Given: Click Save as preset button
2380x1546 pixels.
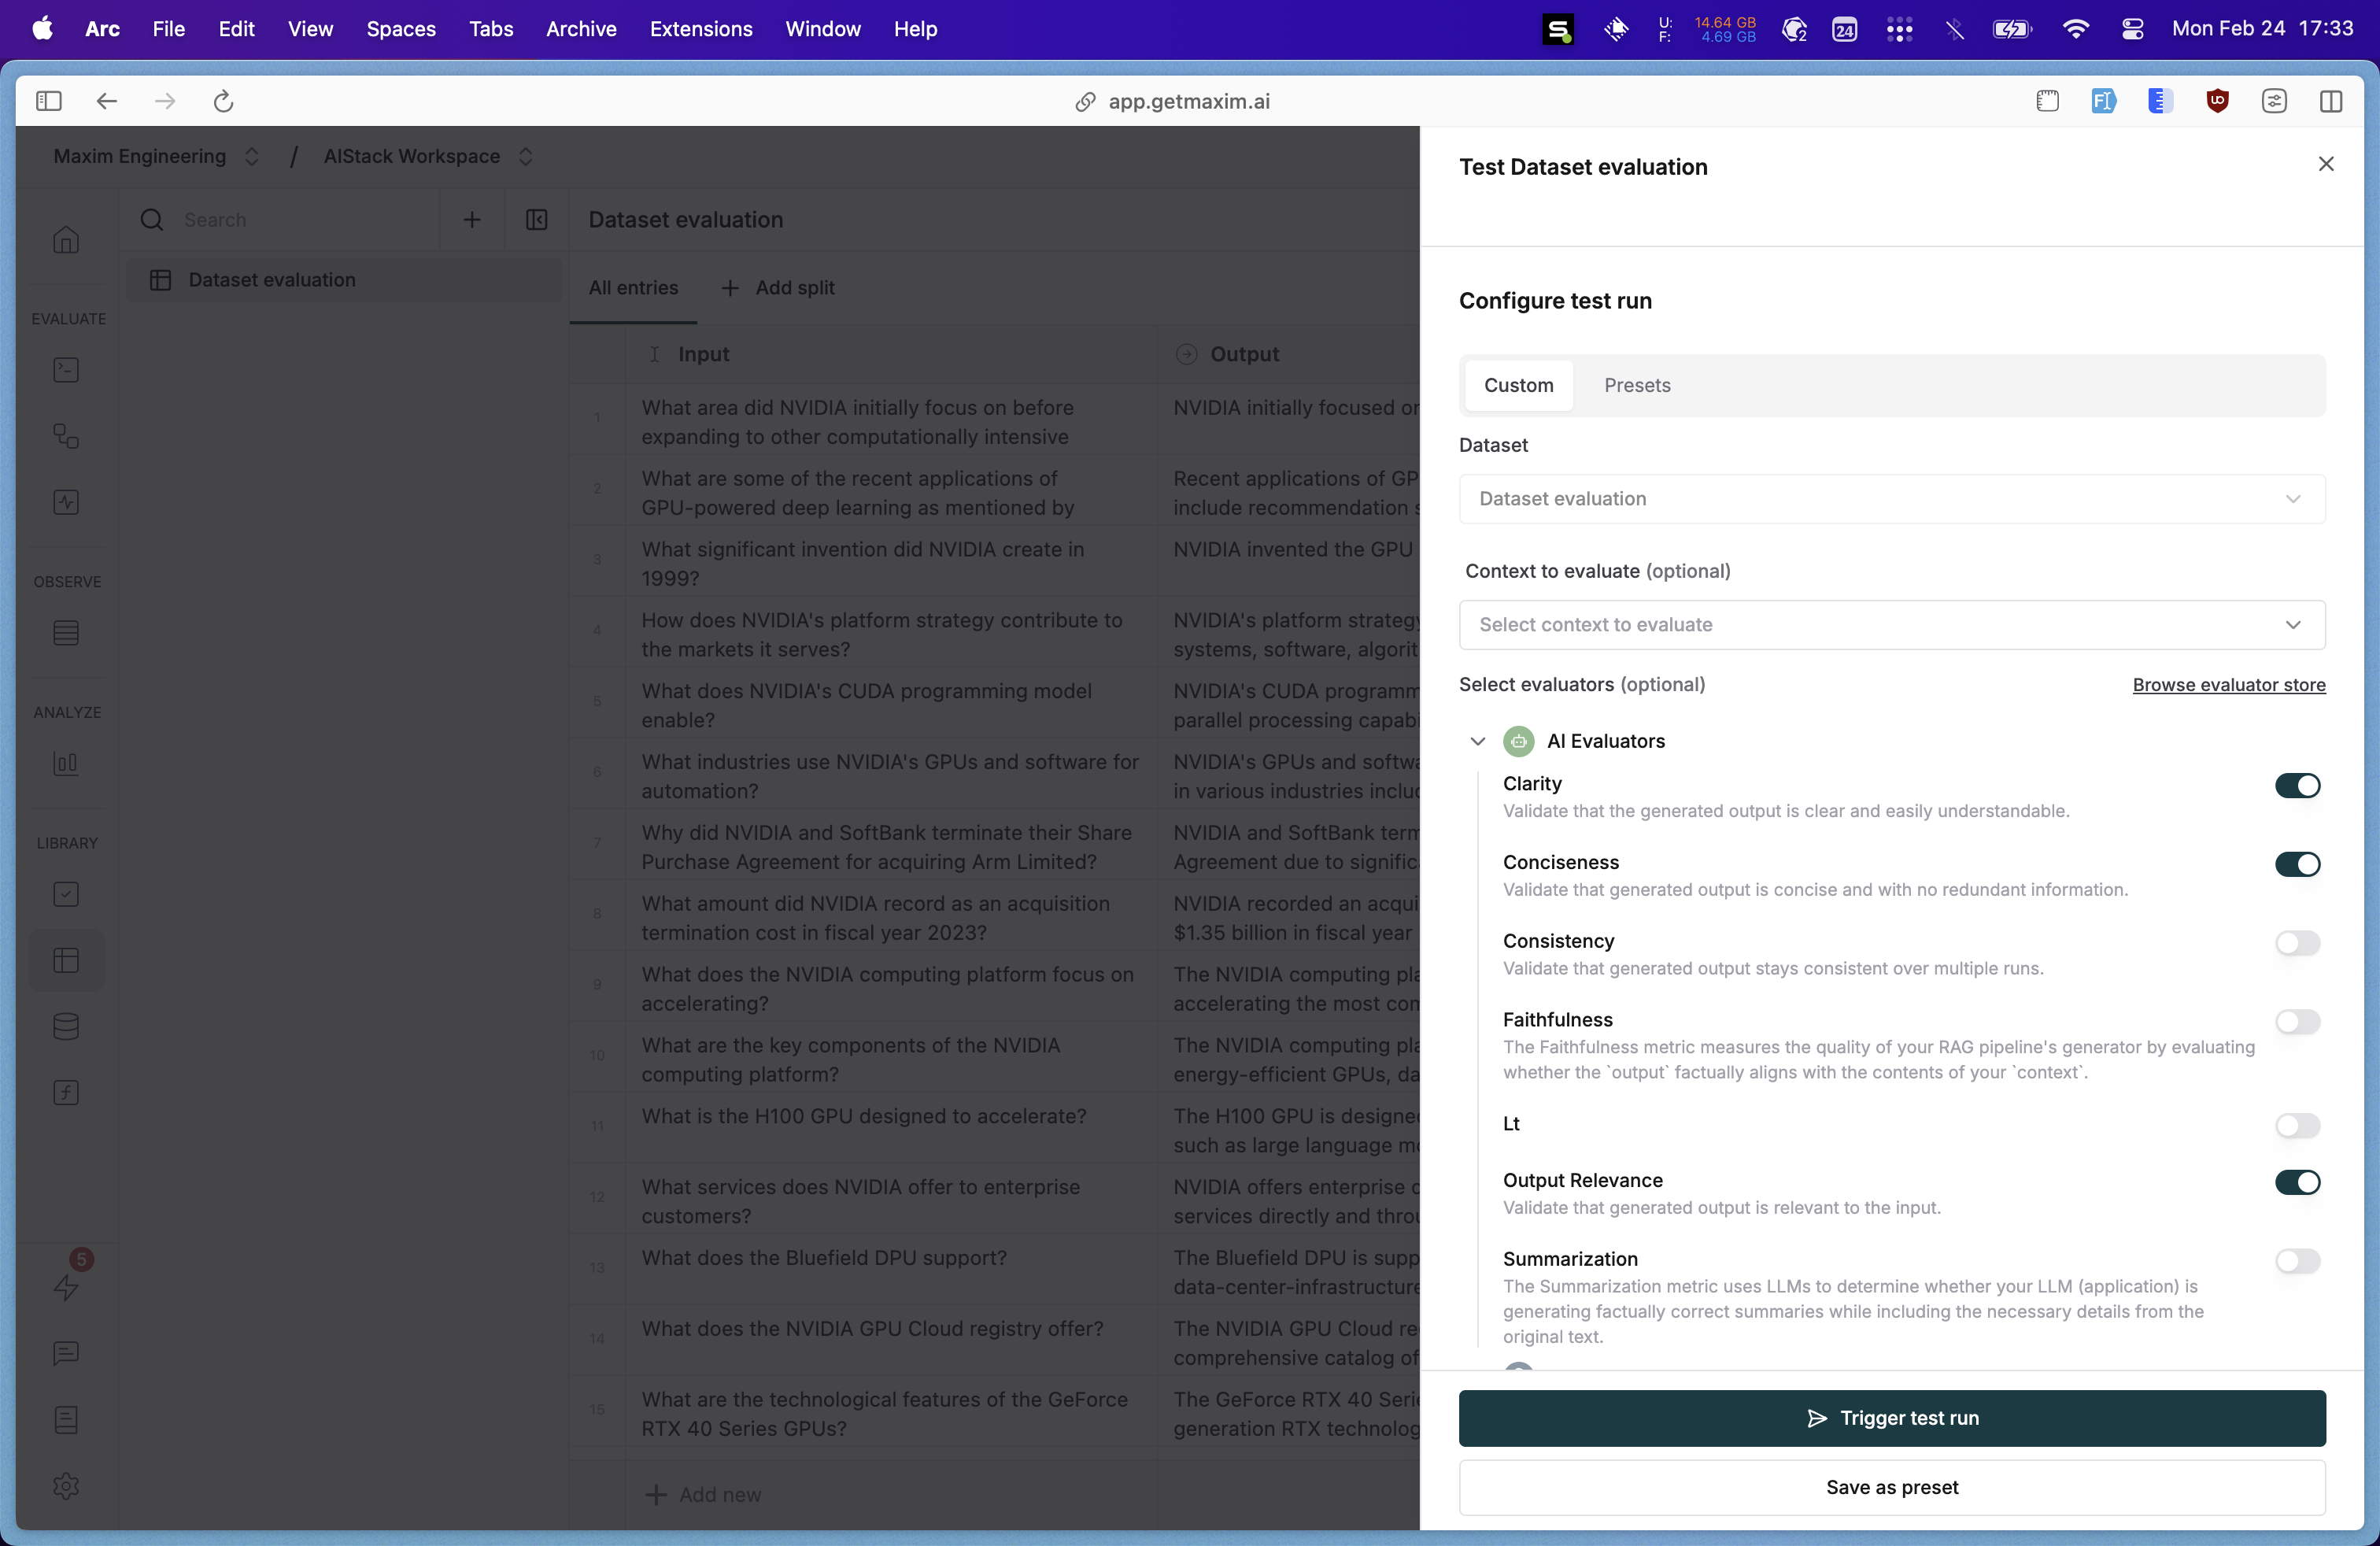Looking at the screenshot, I should coord(1893,1487).
